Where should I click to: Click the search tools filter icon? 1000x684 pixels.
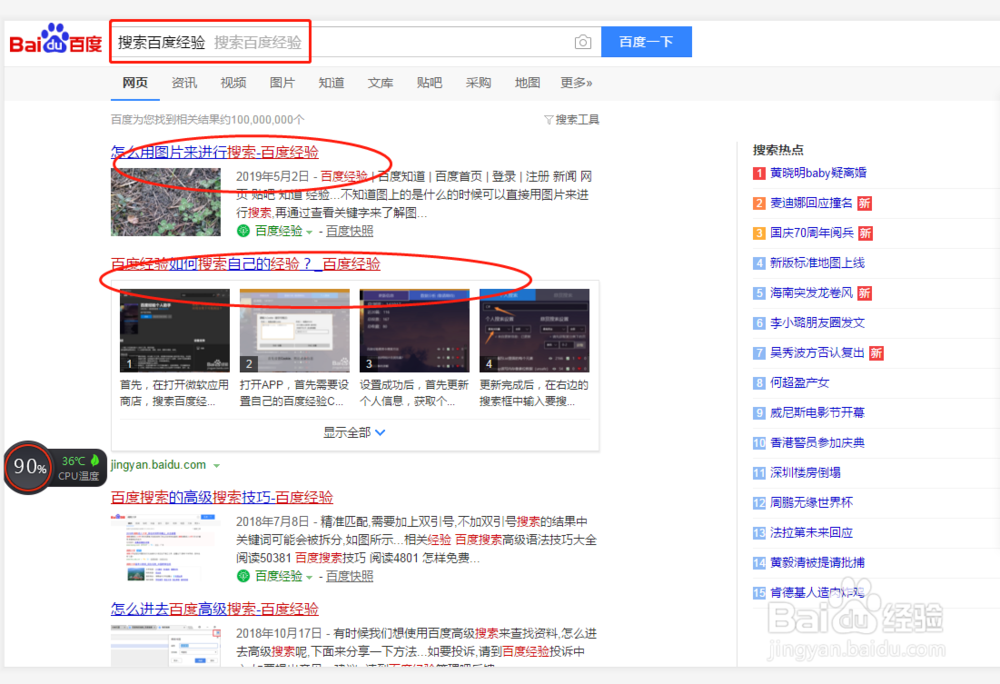548,120
